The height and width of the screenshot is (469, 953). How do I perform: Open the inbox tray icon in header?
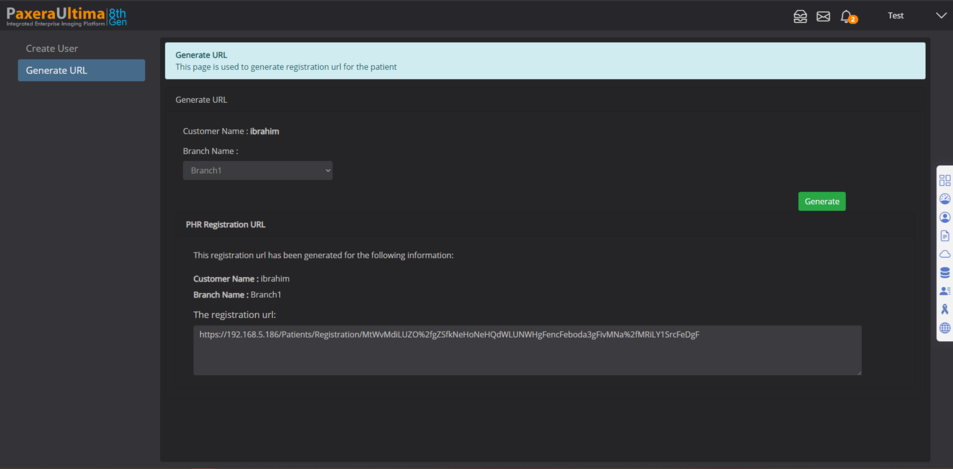pos(800,16)
